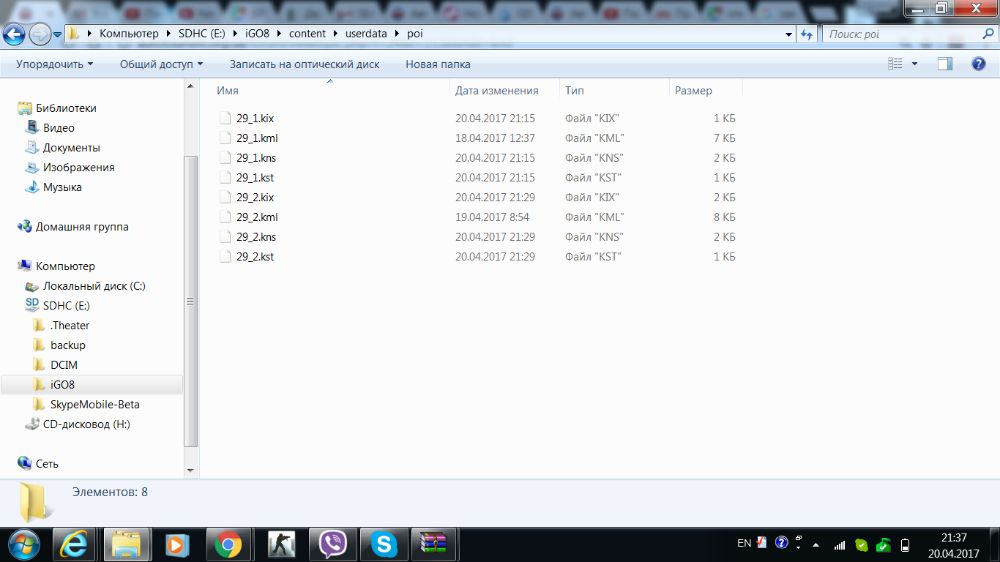Open the Help question mark icon
Image resolution: width=1000 pixels, height=562 pixels.
click(978, 64)
